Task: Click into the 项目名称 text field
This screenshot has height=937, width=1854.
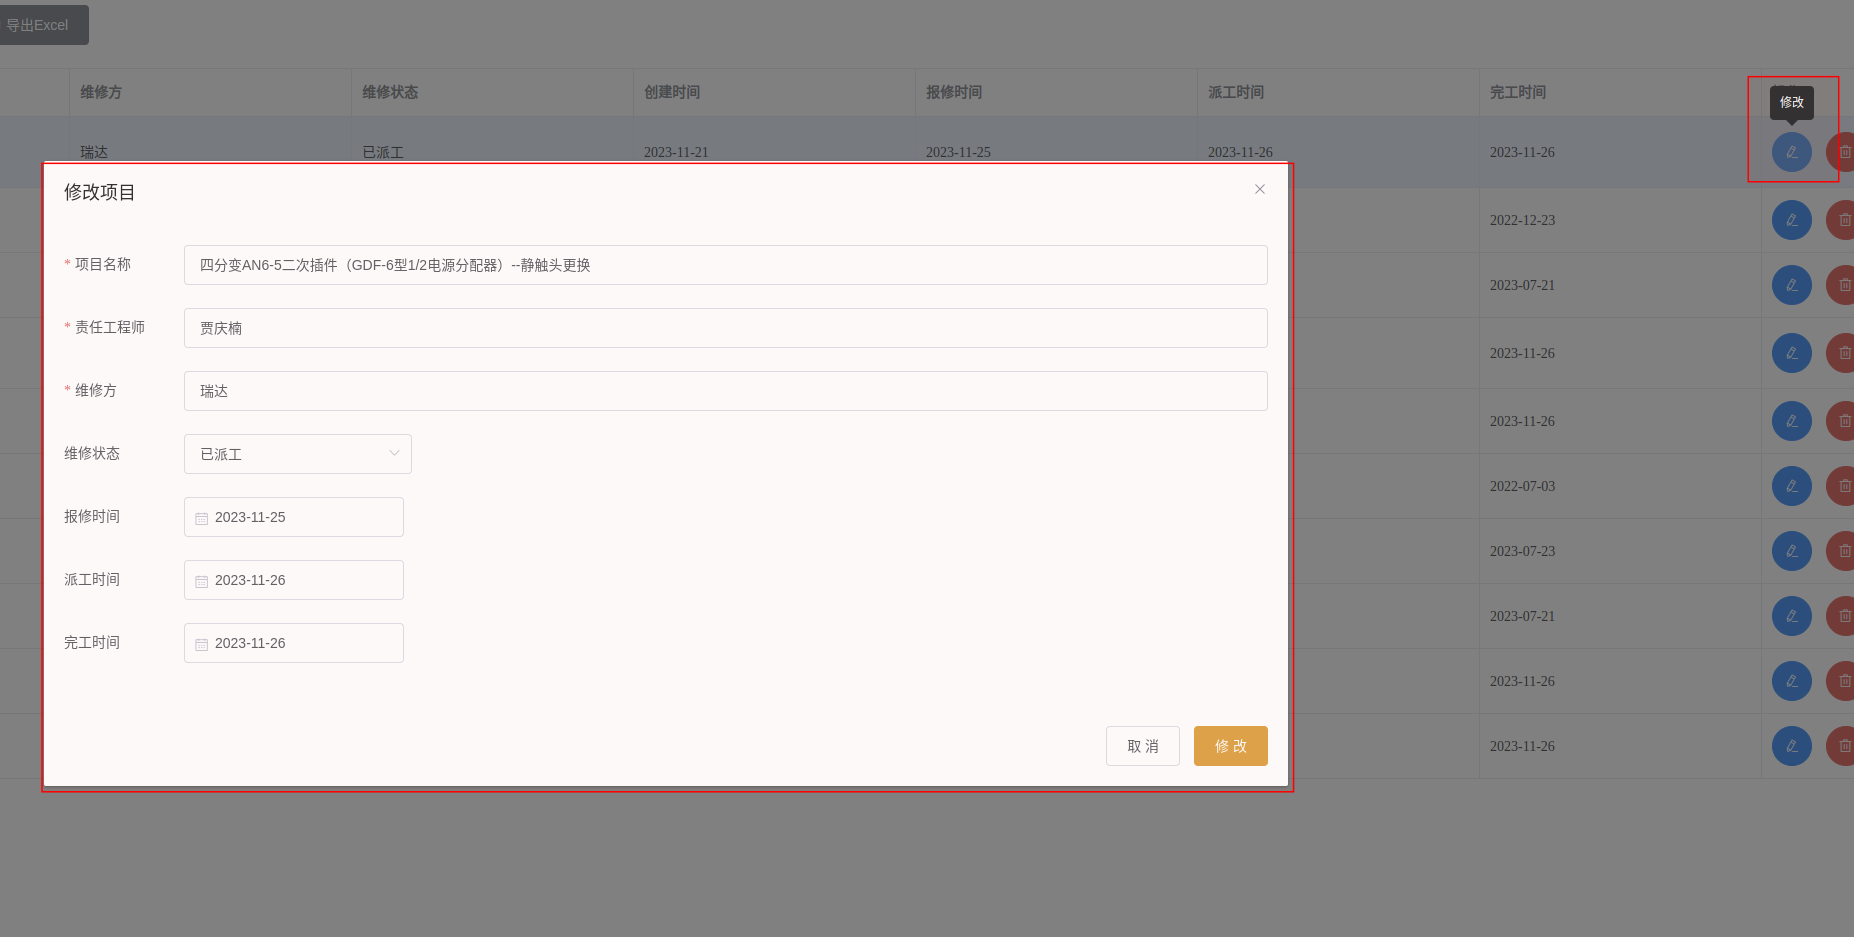Action: [725, 265]
